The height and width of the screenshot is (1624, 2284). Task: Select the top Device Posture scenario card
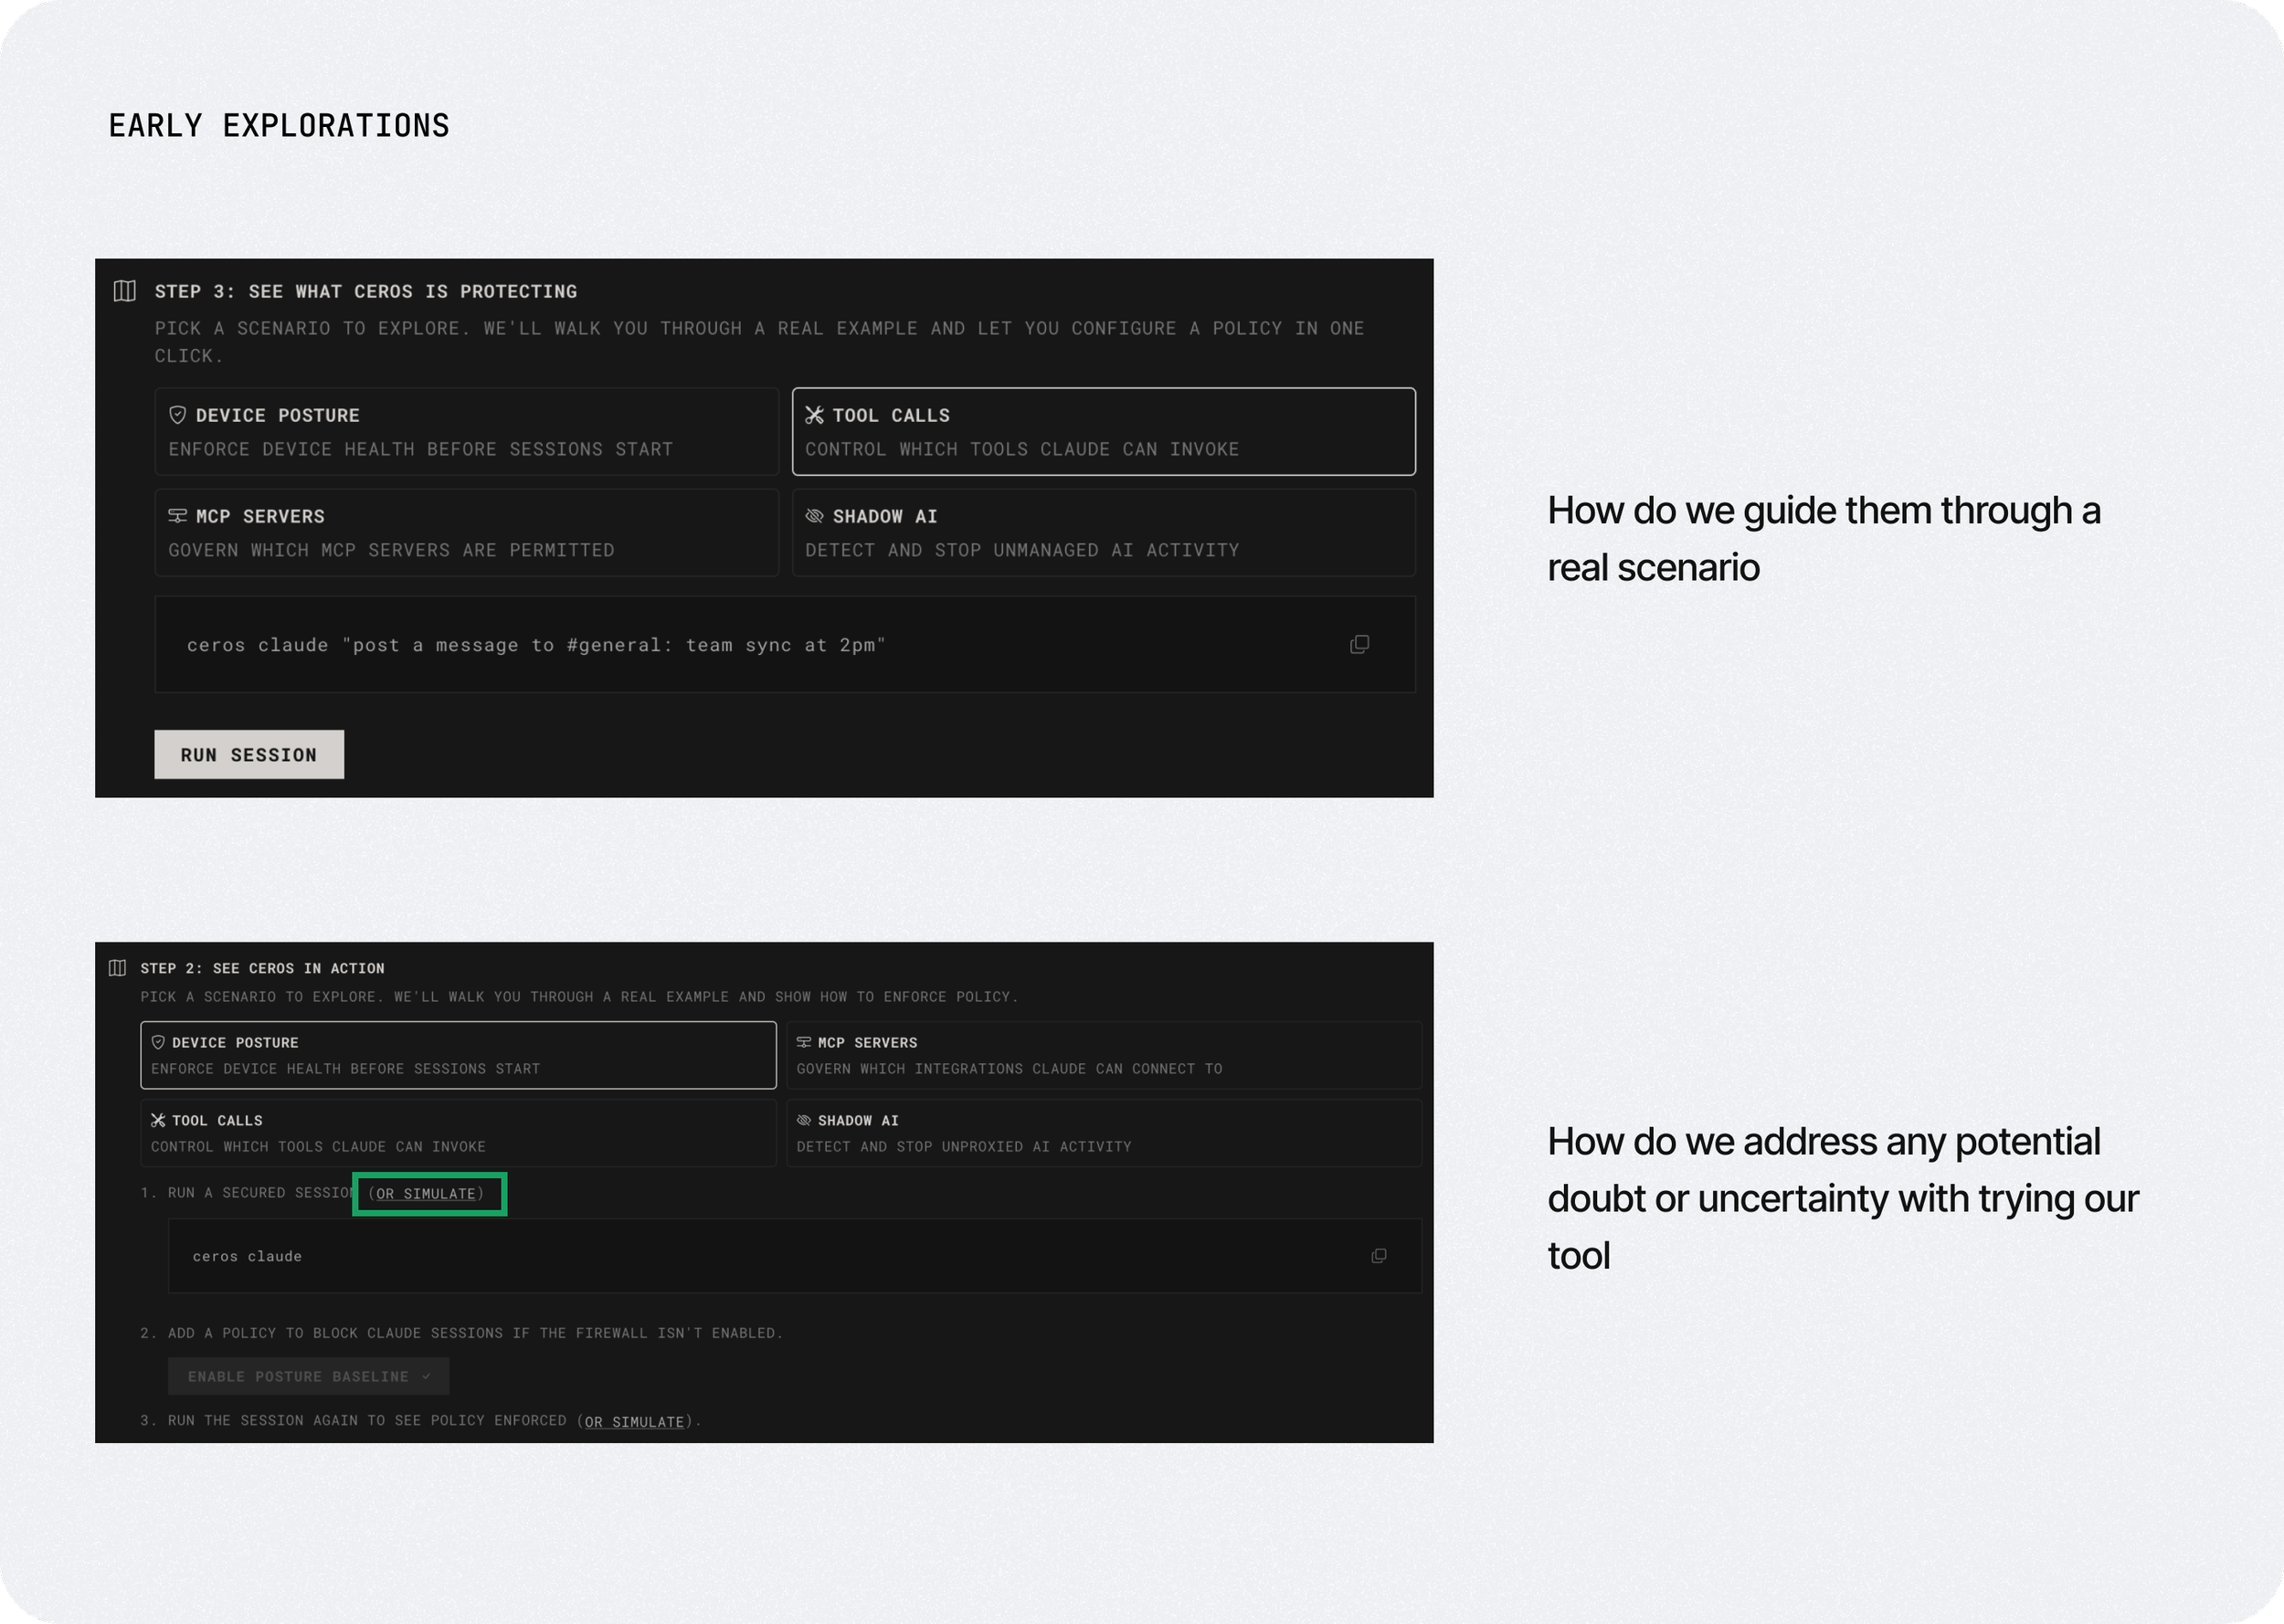466,432
